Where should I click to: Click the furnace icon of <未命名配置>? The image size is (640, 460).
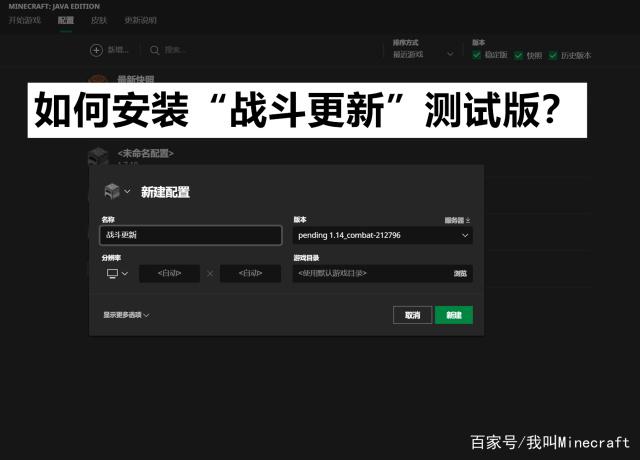point(98,156)
